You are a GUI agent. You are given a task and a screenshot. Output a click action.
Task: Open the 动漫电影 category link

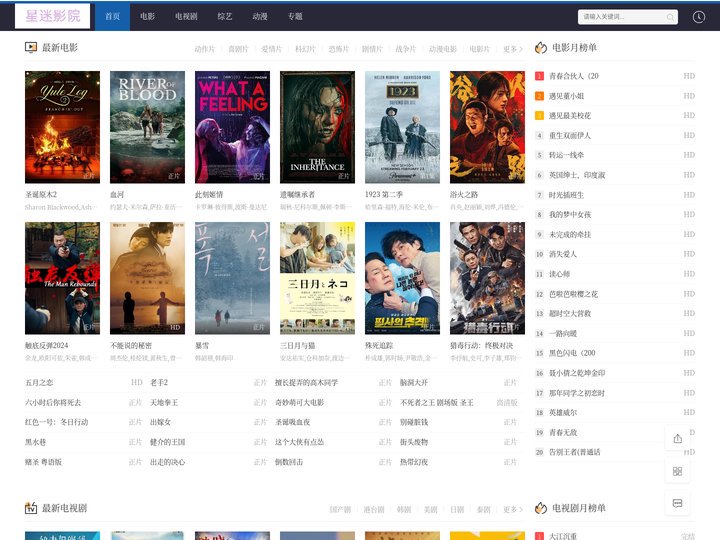[443, 49]
